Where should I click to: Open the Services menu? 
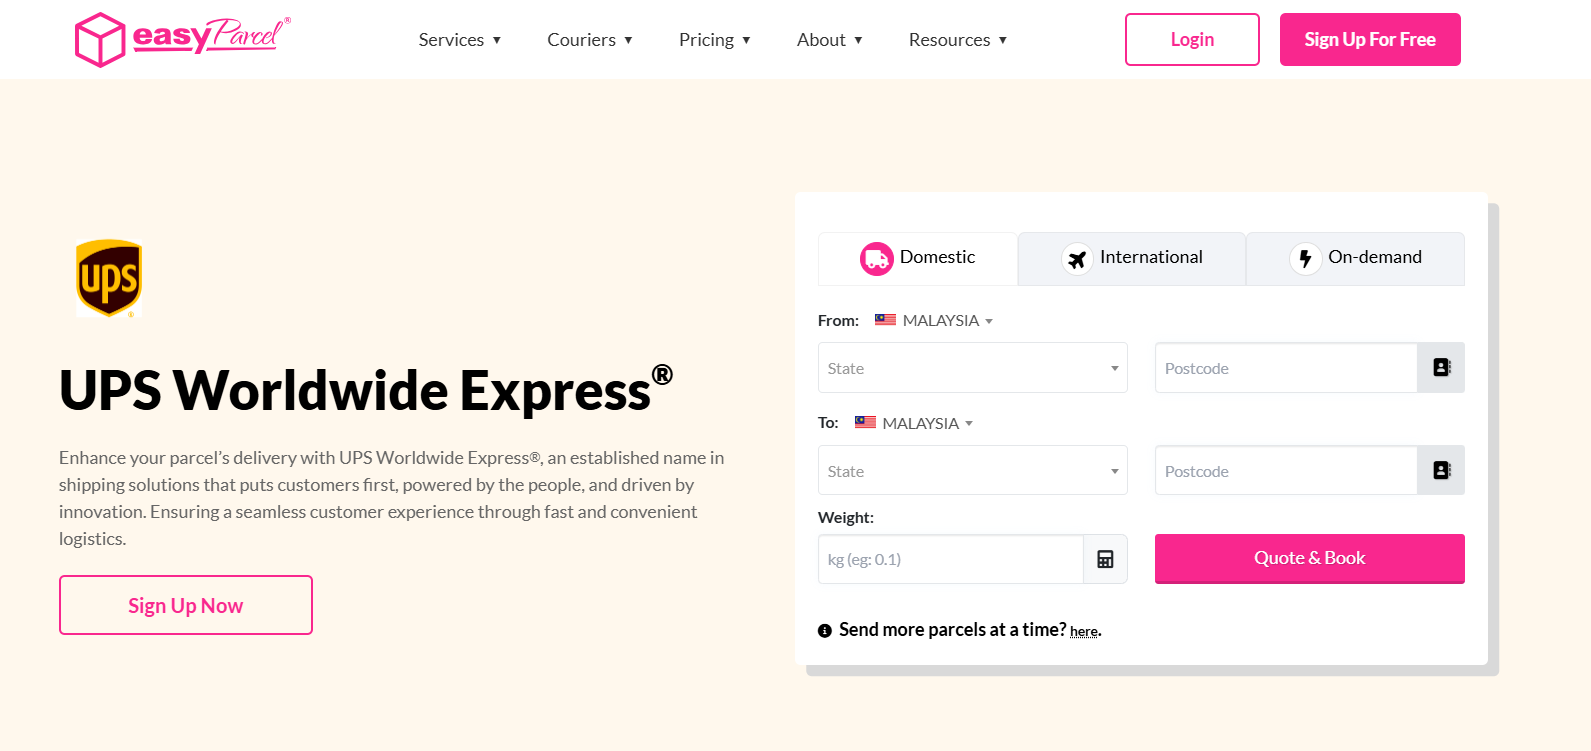(x=459, y=40)
